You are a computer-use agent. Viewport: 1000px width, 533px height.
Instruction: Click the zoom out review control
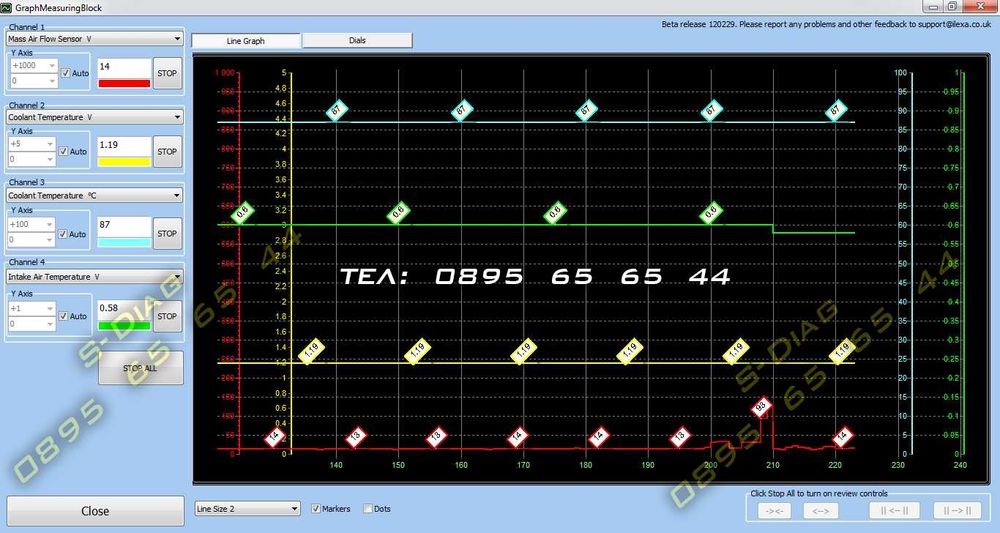(821, 511)
